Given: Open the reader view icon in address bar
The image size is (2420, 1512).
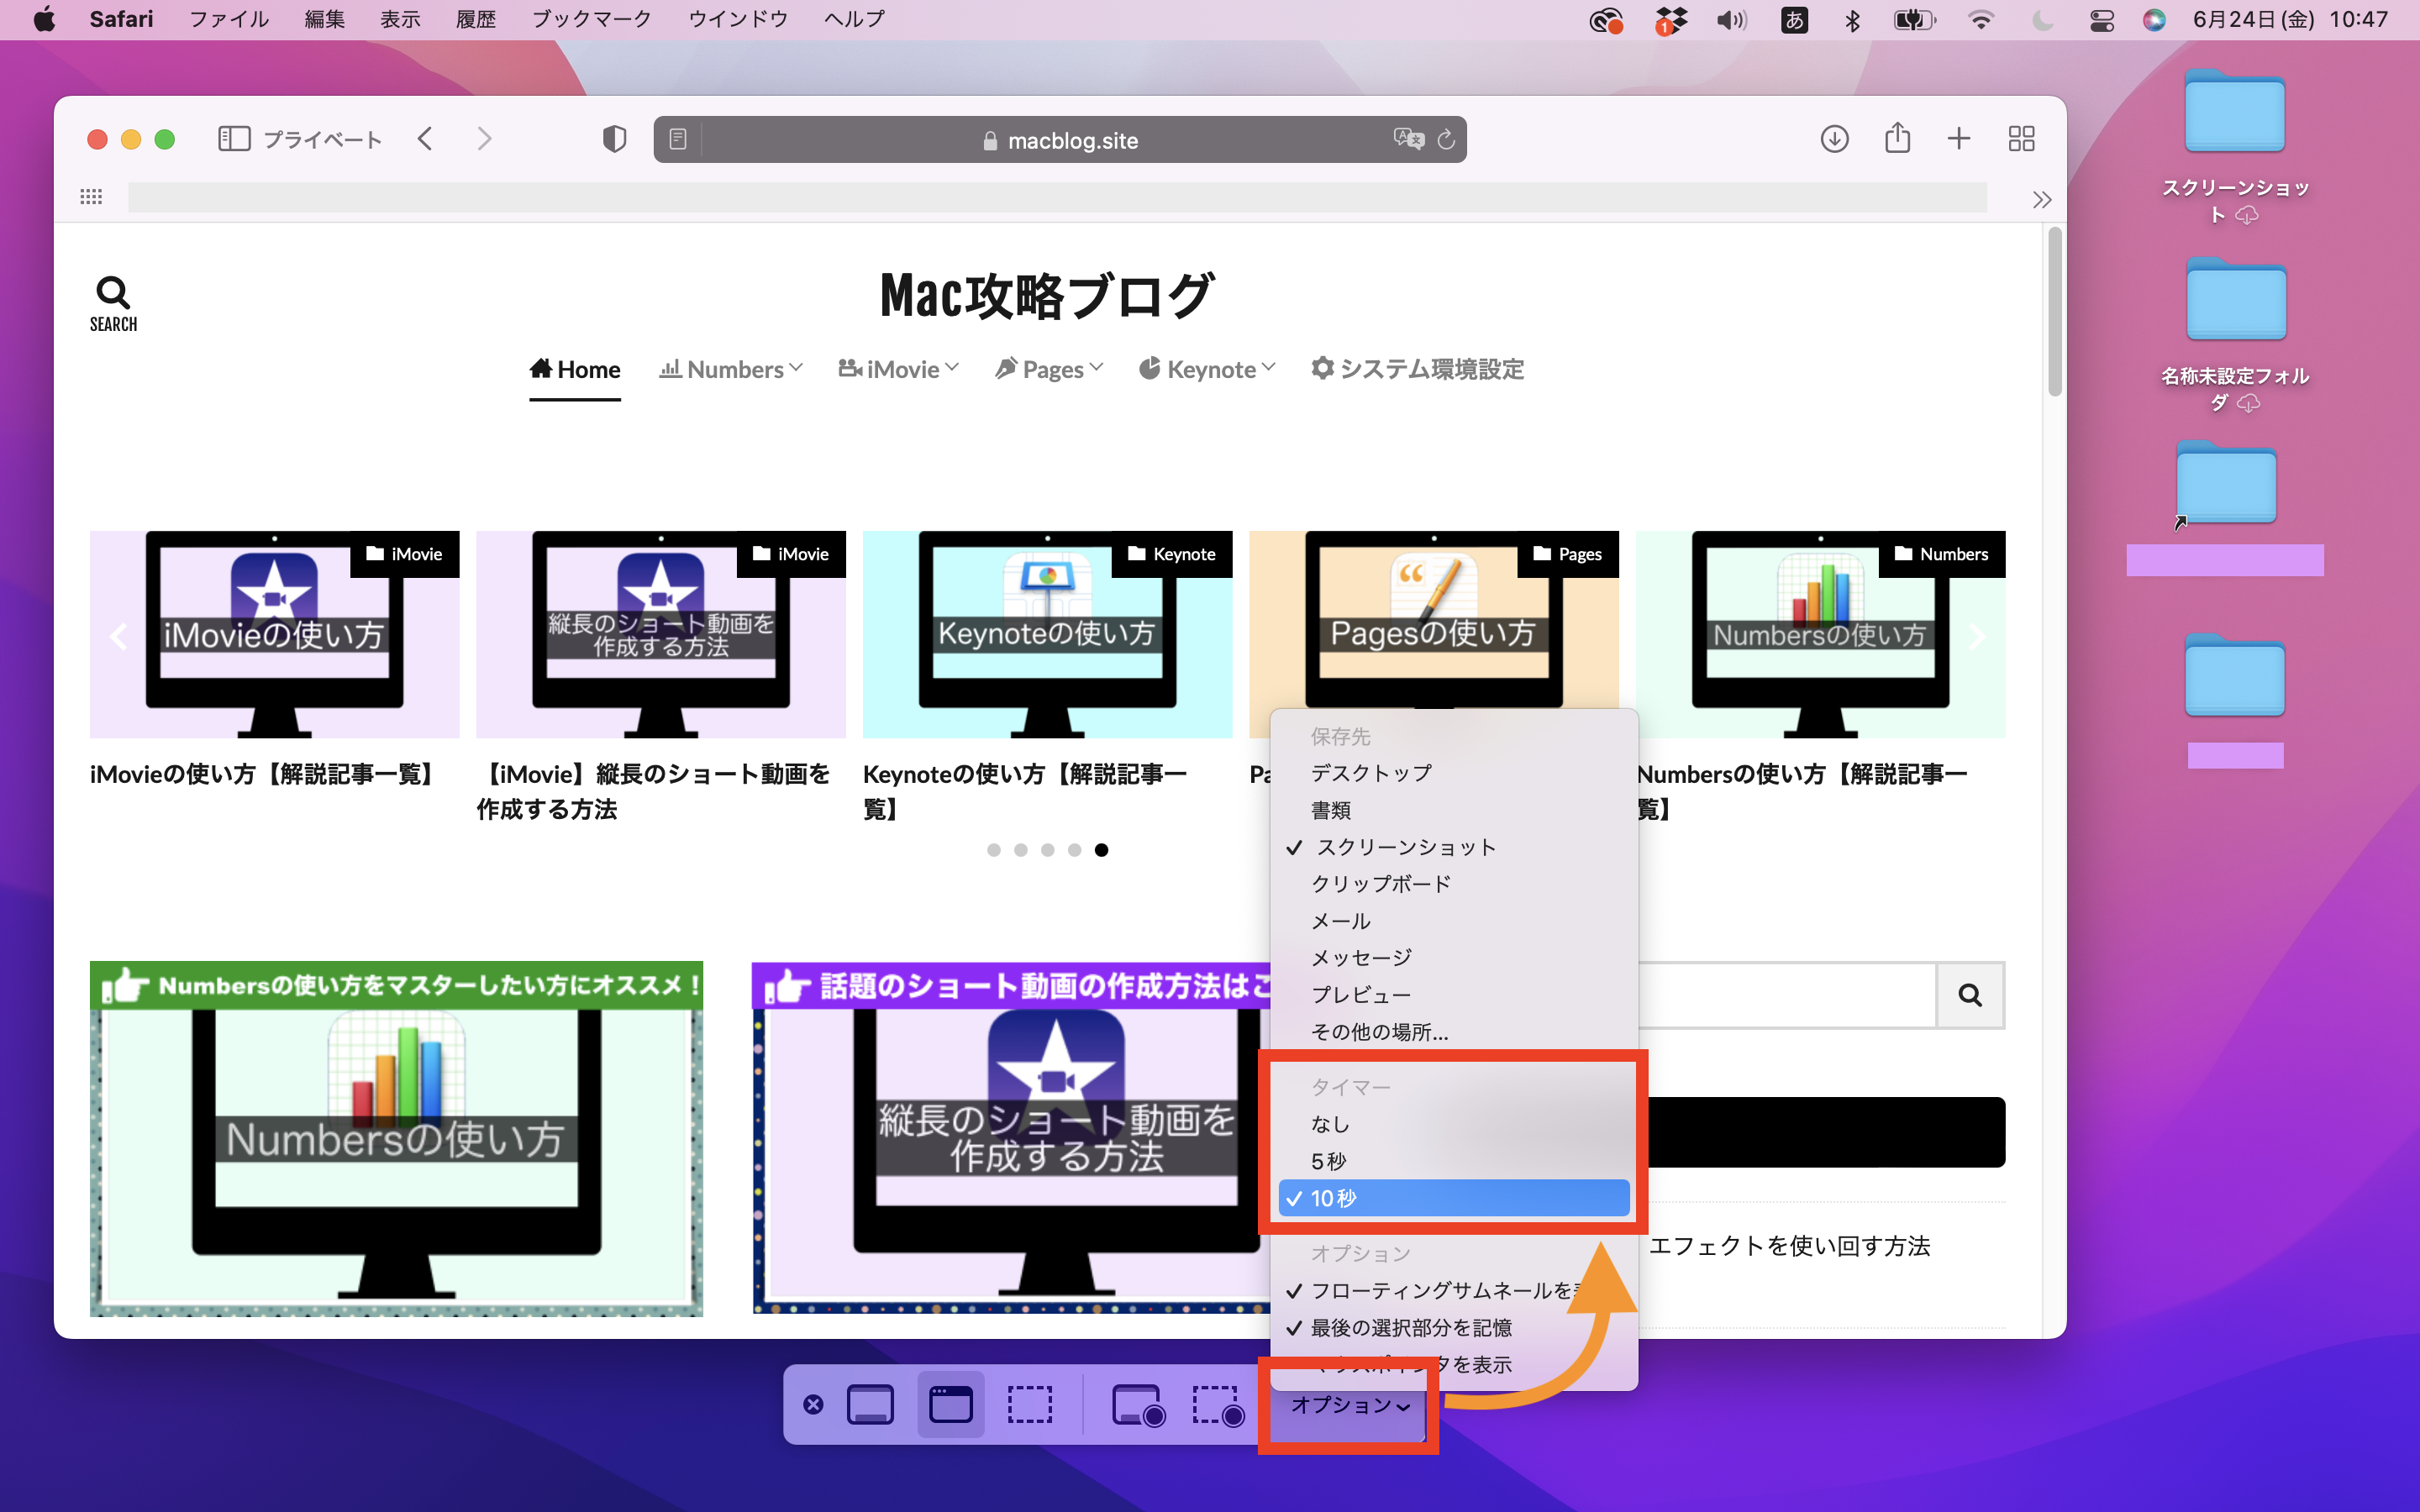Looking at the screenshot, I should (678, 140).
